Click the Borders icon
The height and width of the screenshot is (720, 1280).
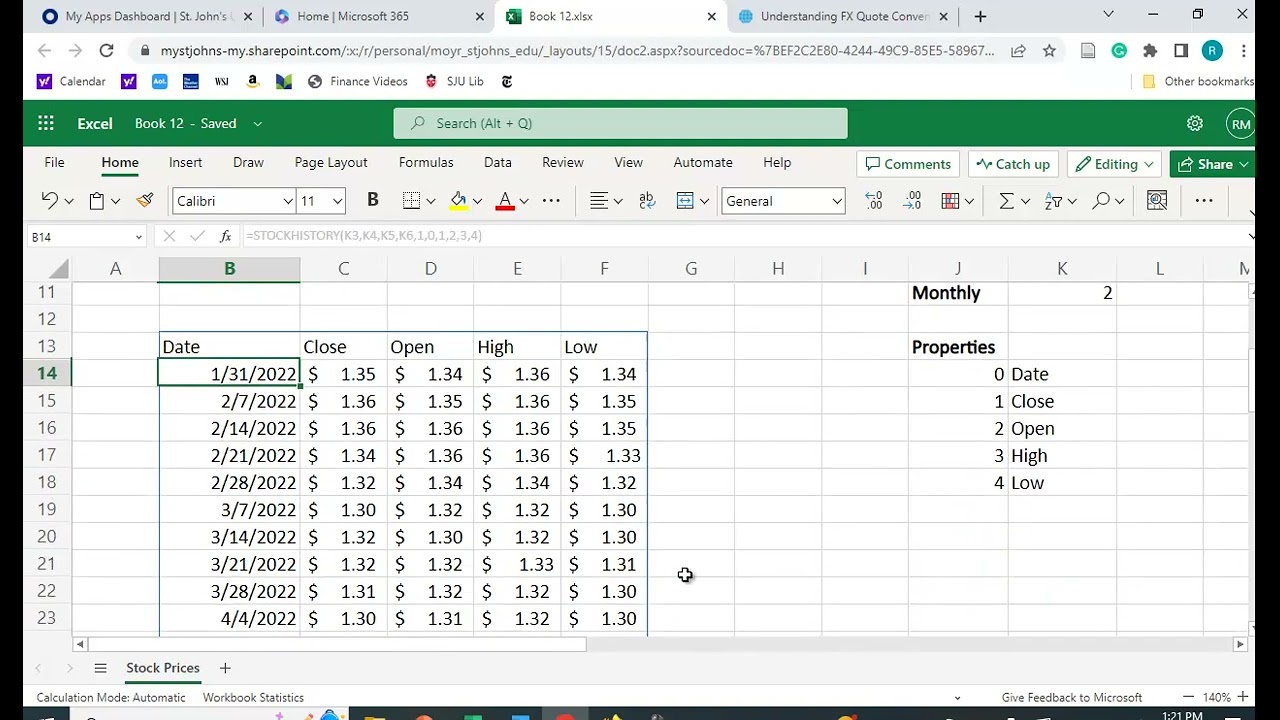411,201
